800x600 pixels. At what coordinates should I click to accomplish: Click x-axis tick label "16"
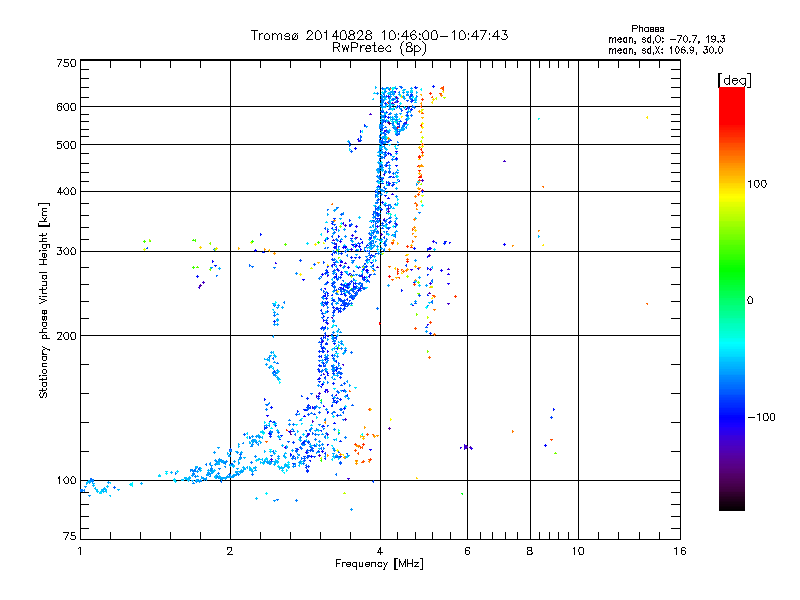680,551
